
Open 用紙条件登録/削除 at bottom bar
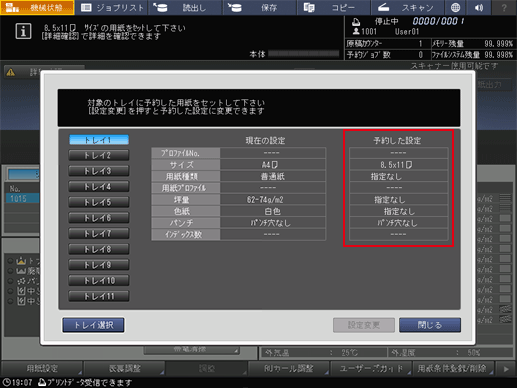(453, 368)
